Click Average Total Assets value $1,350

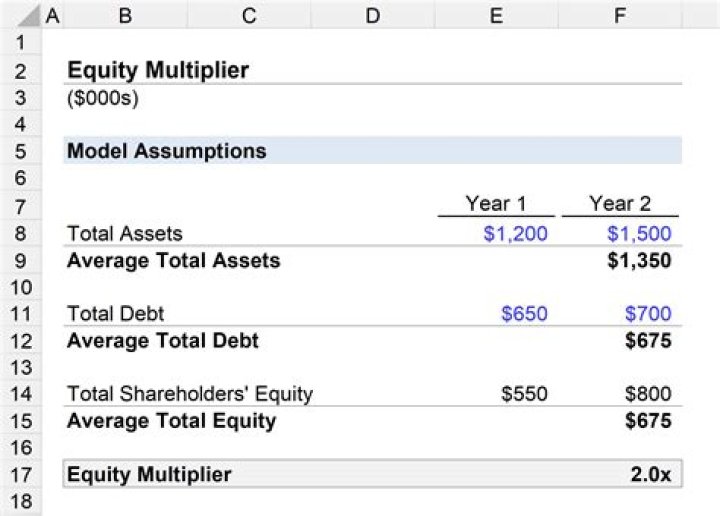coord(639,261)
